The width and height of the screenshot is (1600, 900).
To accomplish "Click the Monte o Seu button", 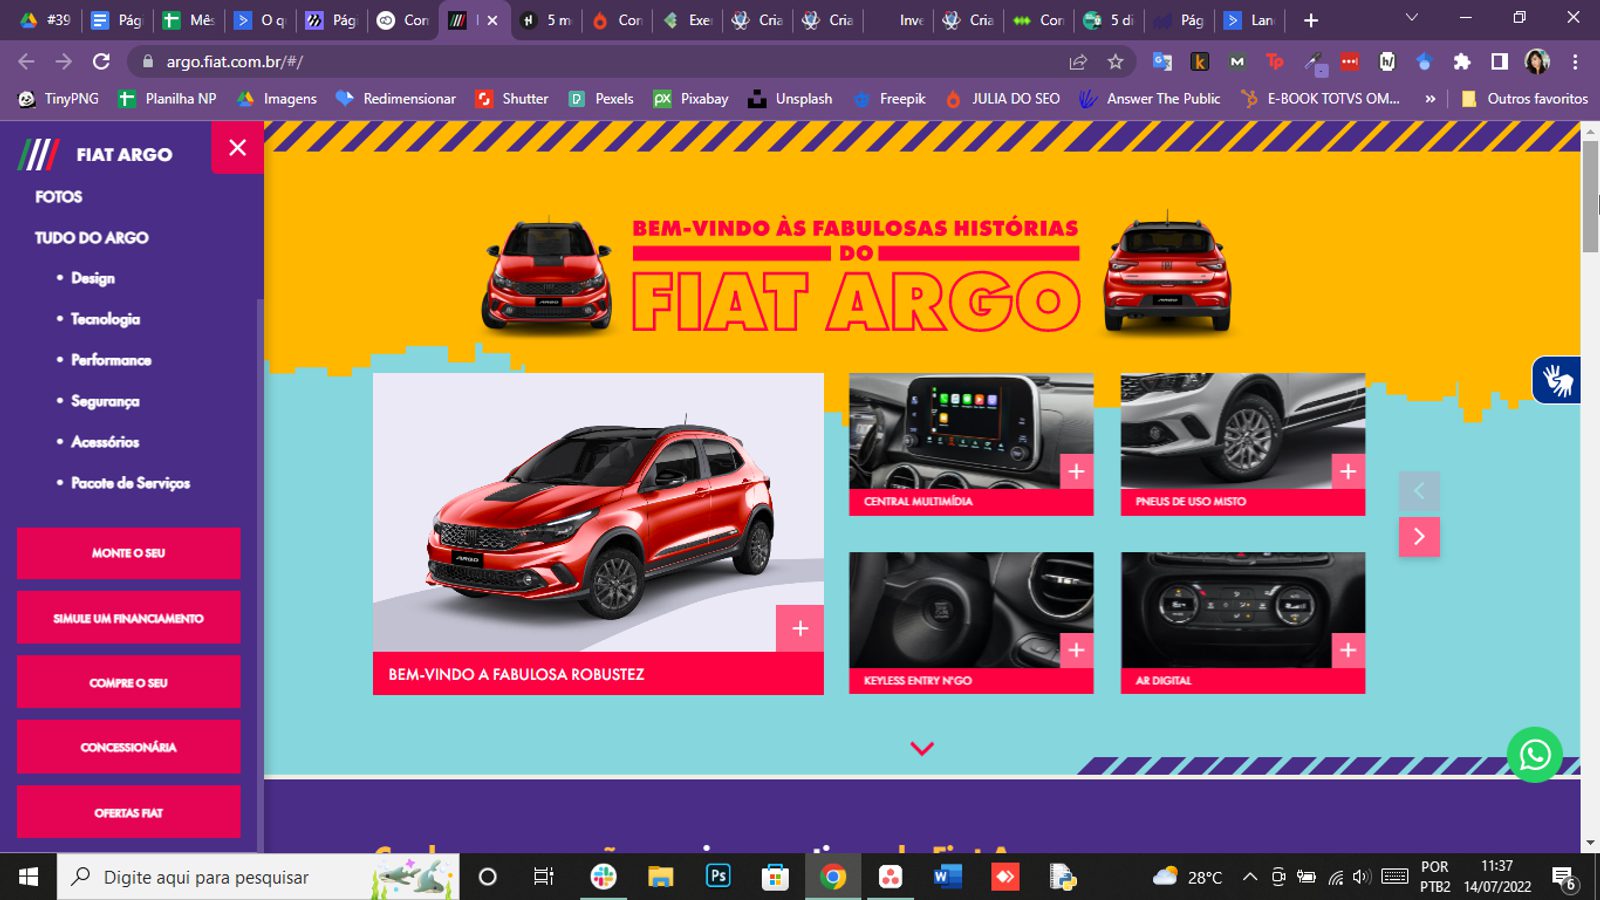I will coord(129,553).
